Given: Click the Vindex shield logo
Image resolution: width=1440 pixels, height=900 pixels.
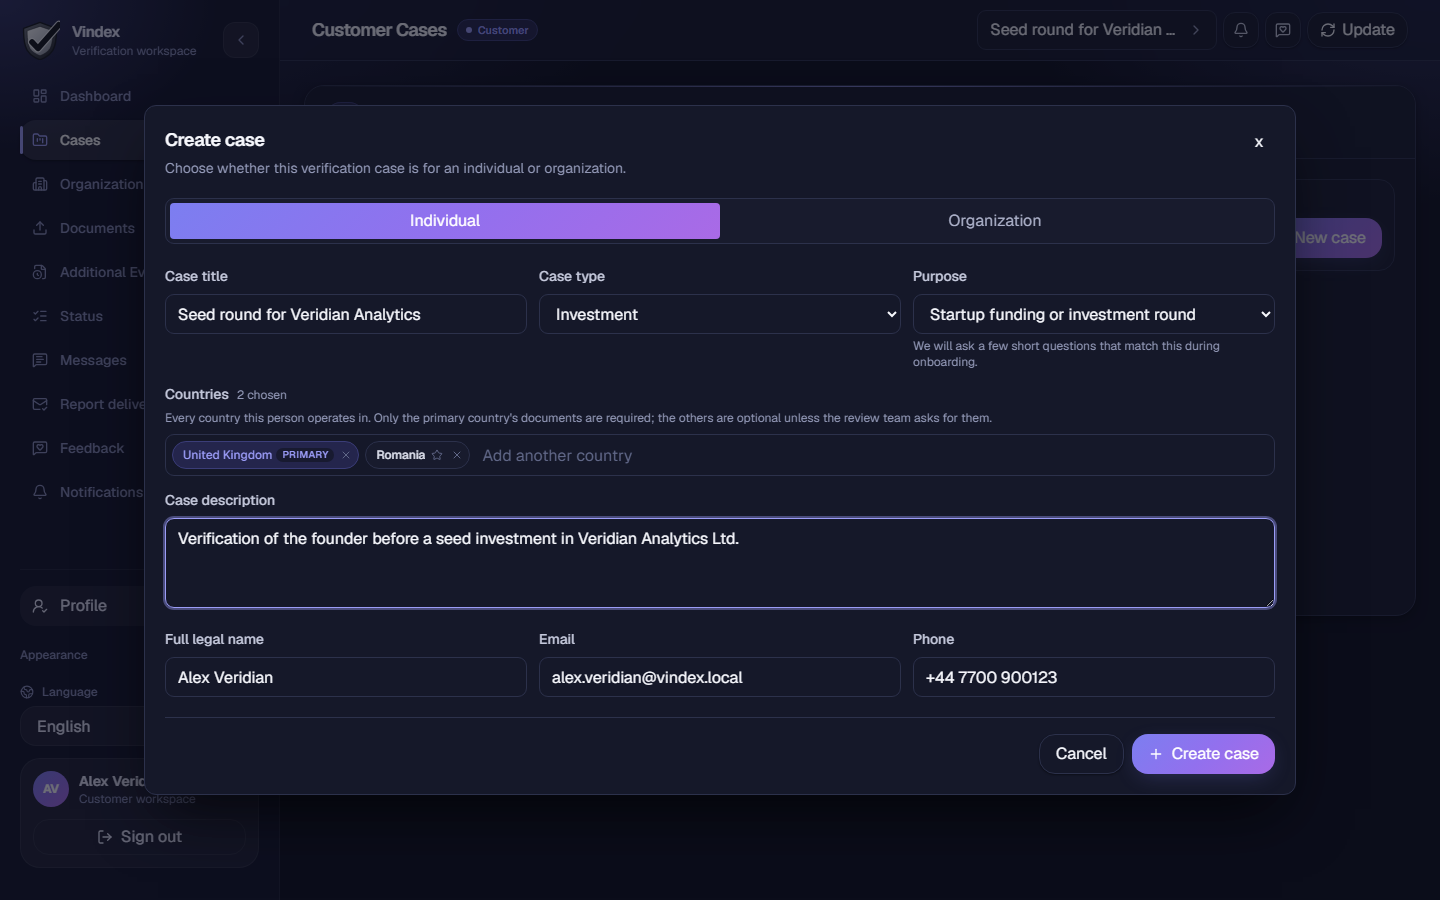Looking at the screenshot, I should 42,40.
